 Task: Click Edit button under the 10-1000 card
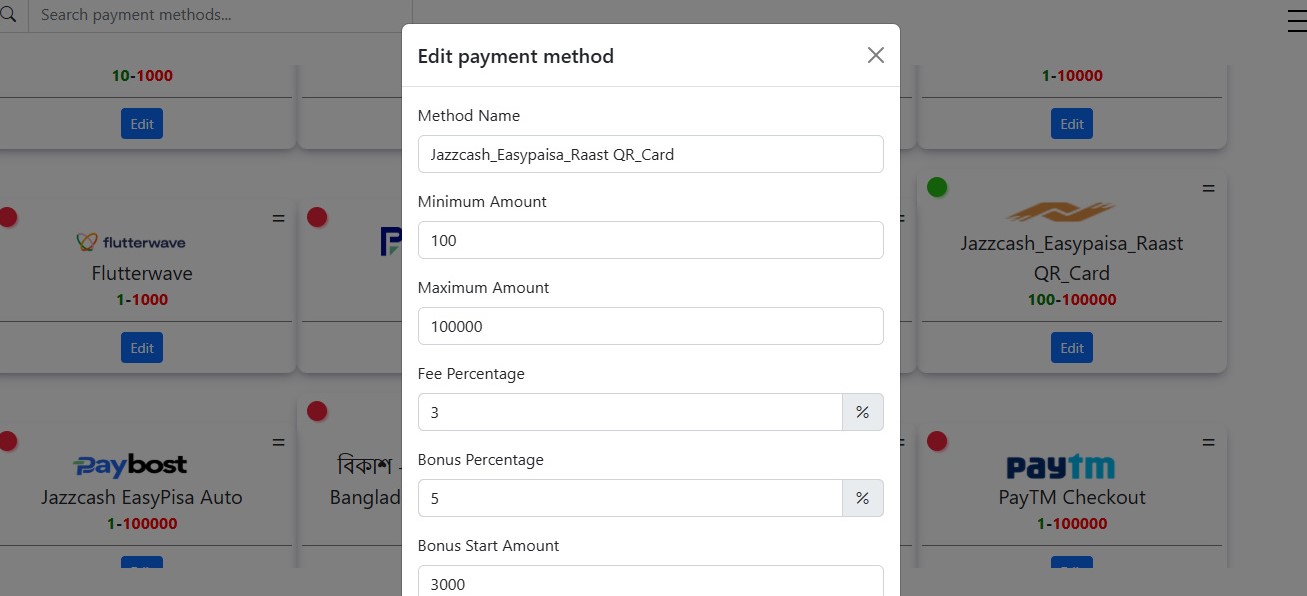(x=142, y=124)
